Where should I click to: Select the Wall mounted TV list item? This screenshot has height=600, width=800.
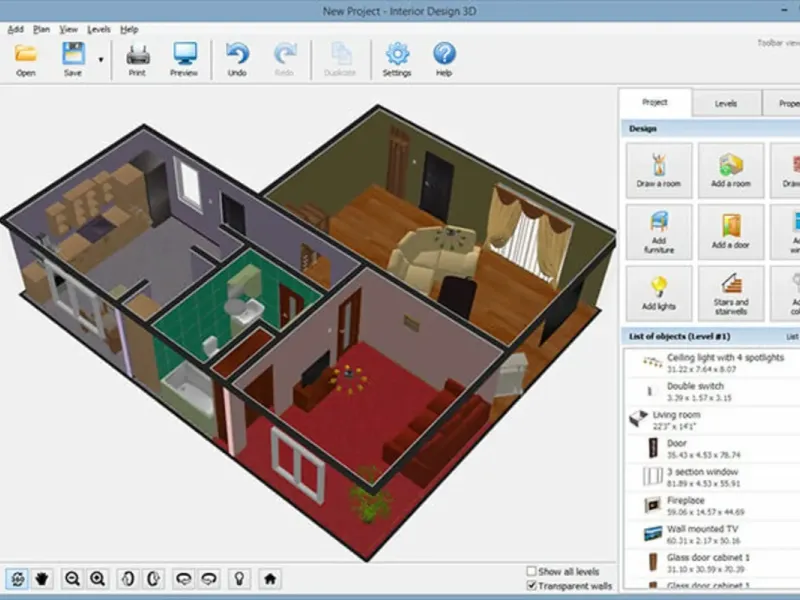tap(711, 534)
